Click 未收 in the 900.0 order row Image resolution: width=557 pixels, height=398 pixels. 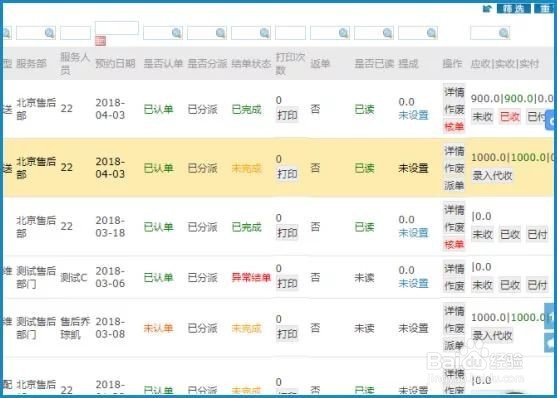click(482, 117)
